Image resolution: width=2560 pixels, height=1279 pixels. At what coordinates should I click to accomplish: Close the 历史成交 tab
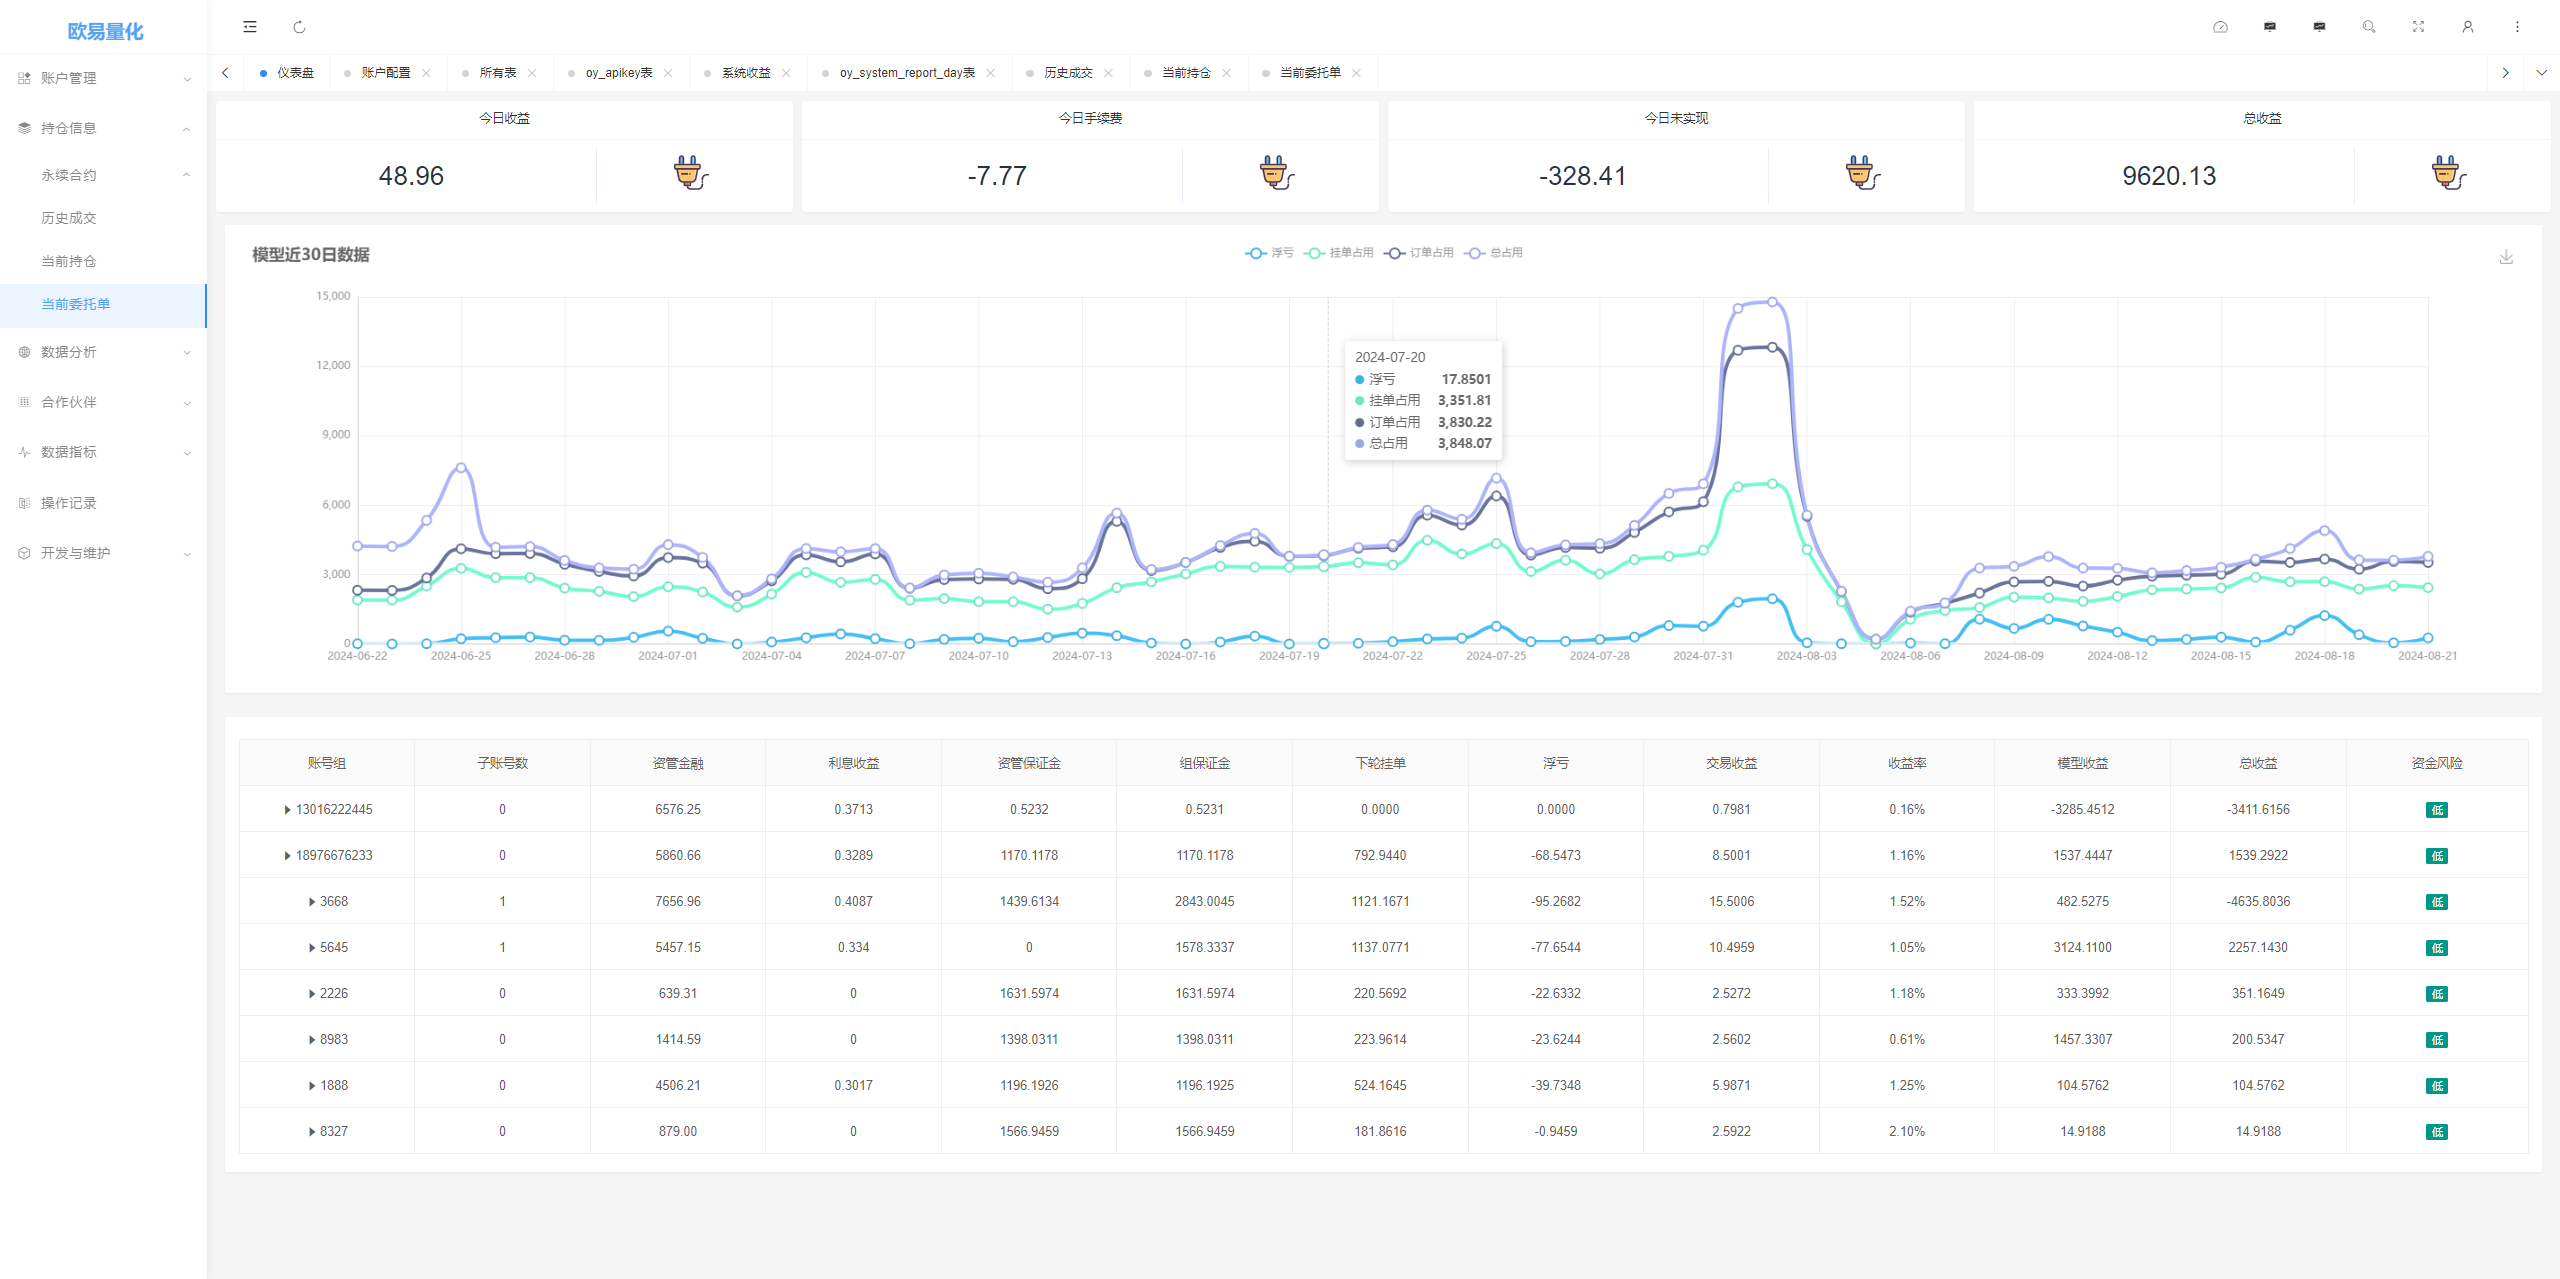1108,73
